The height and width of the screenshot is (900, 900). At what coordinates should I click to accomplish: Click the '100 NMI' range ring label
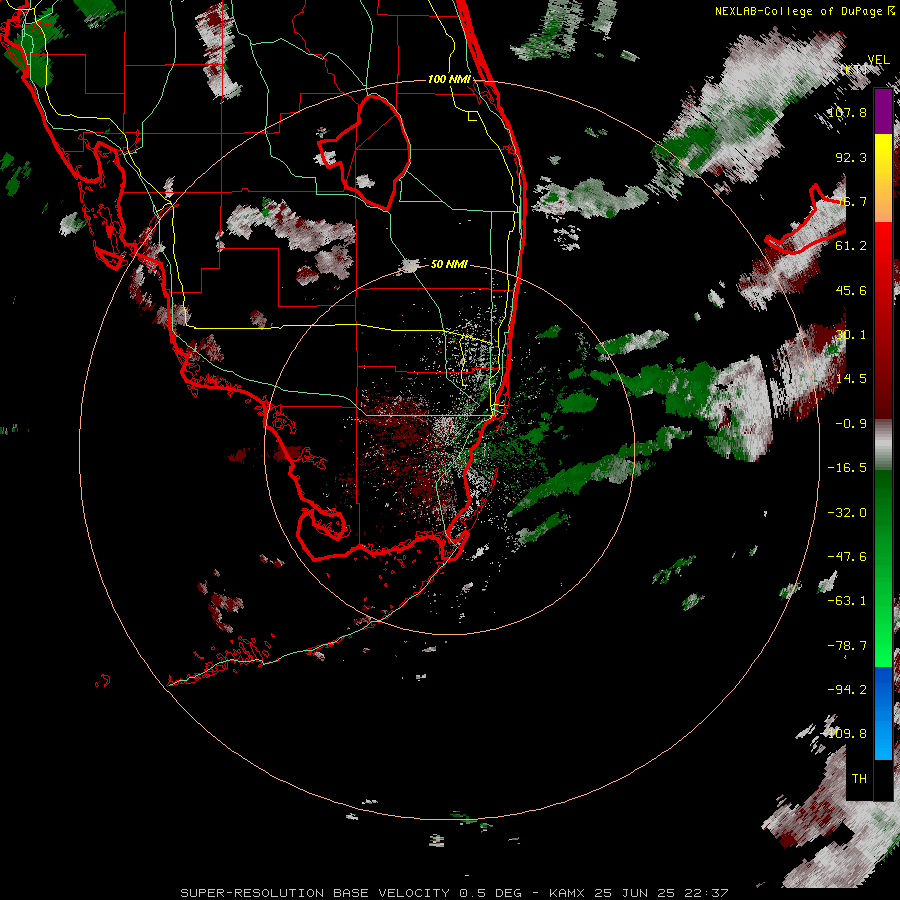[x=449, y=79]
